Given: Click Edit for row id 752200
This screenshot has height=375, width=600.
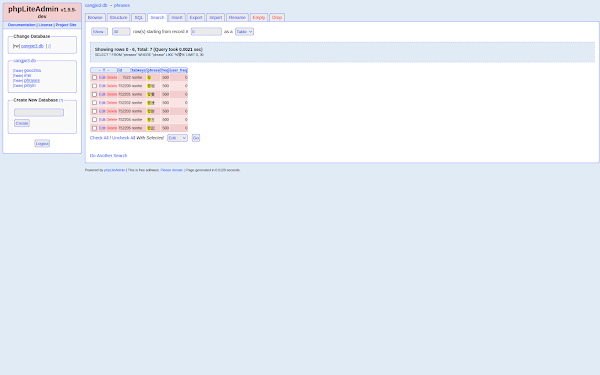Looking at the screenshot, I should (x=102, y=86).
